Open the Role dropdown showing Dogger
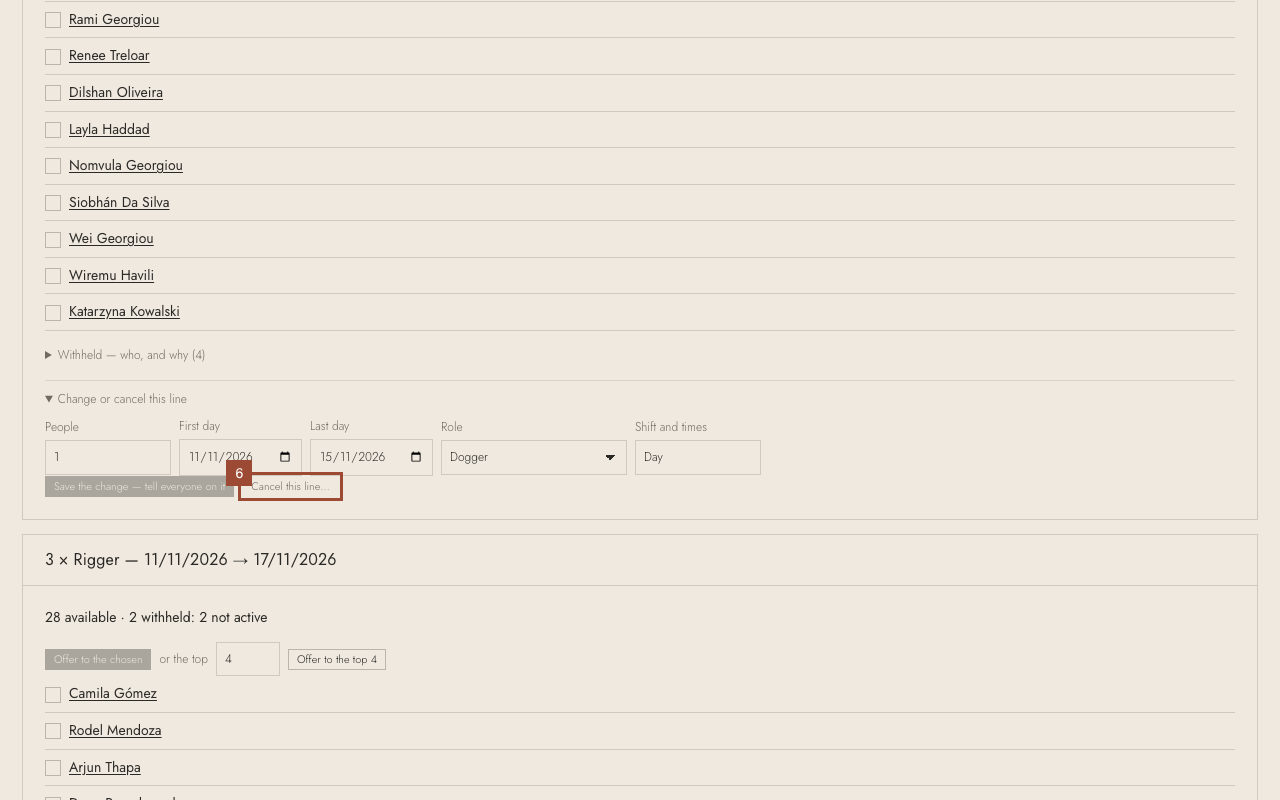 [x=534, y=457]
